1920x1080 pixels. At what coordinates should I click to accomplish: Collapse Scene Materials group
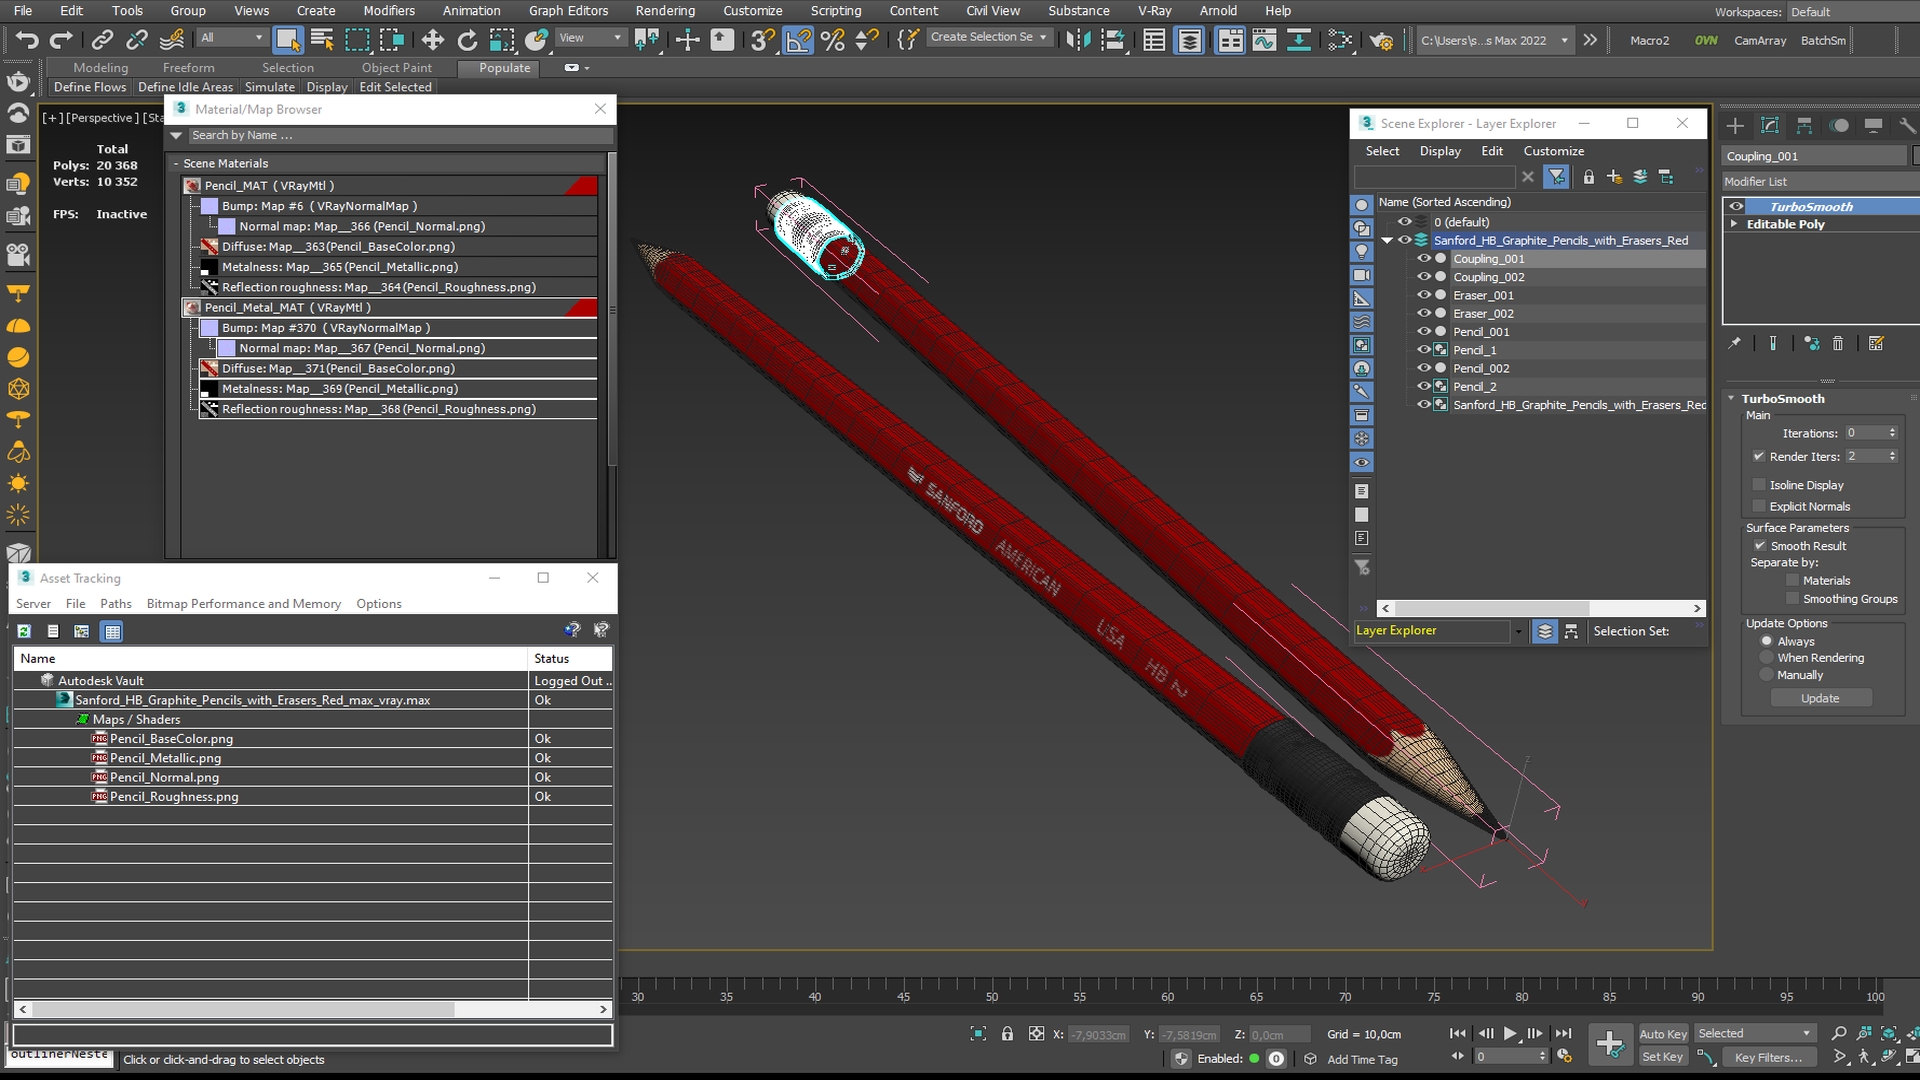coord(177,163)
